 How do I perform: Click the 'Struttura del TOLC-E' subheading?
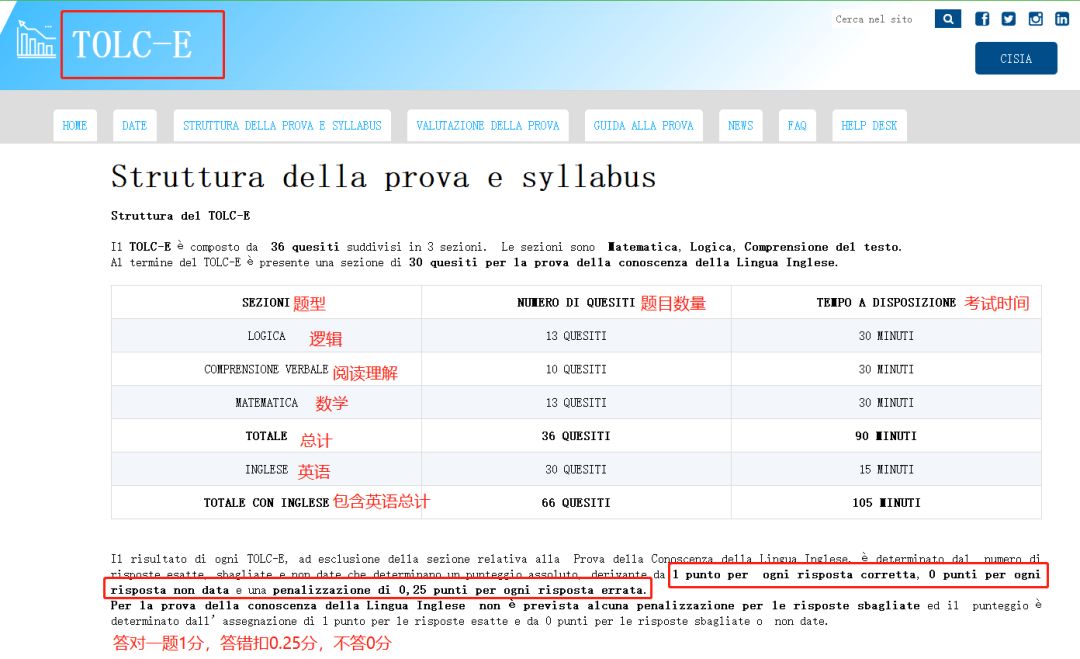coord(180,216)
